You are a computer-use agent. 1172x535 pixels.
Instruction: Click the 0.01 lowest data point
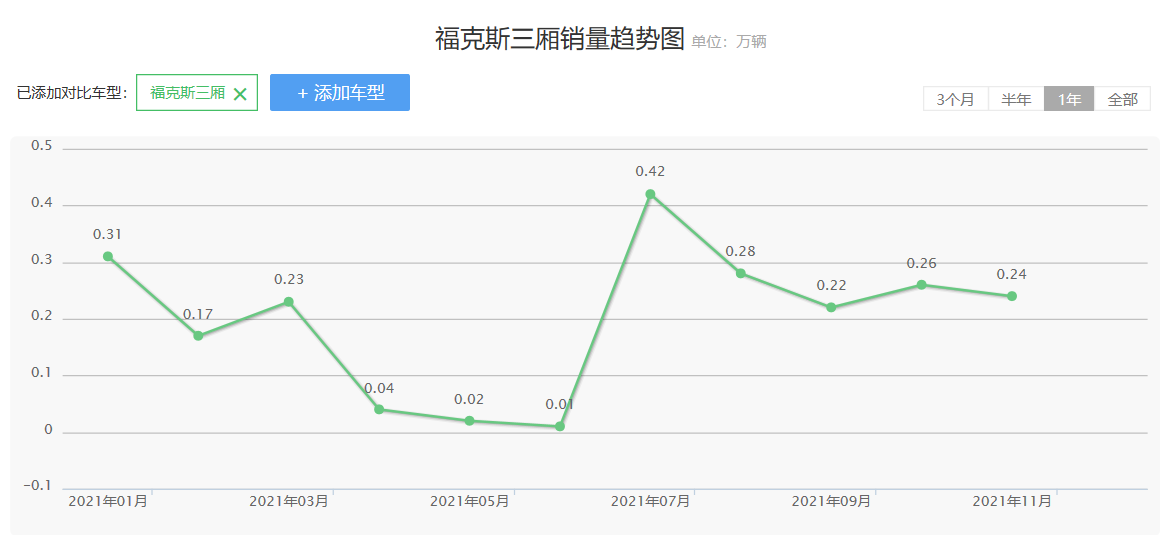coord(560,427)
